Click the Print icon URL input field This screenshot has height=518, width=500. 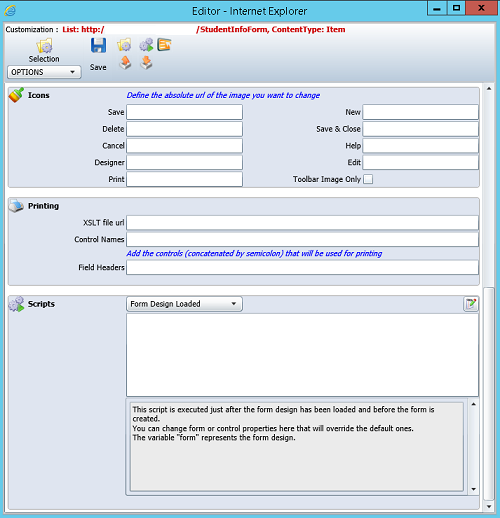click(x=184, y=179)
